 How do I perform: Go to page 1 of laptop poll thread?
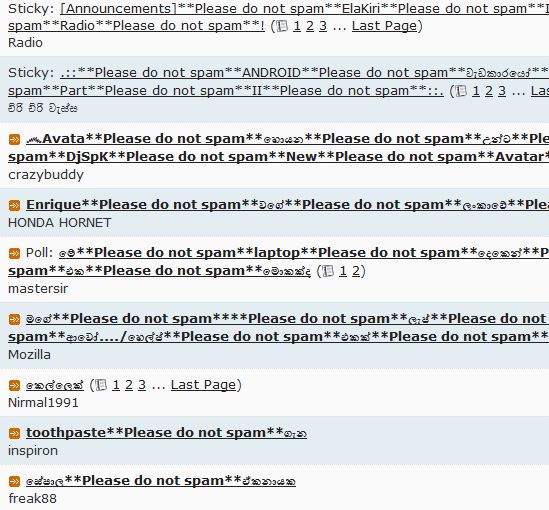pyautogui.click(x=343, y=271)
